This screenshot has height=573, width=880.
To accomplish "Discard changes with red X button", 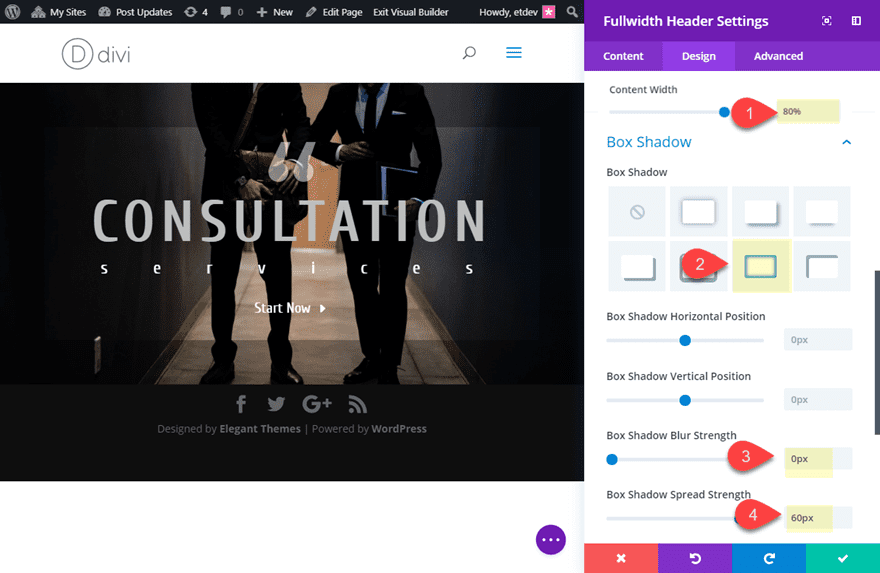I will click(621, 558).
